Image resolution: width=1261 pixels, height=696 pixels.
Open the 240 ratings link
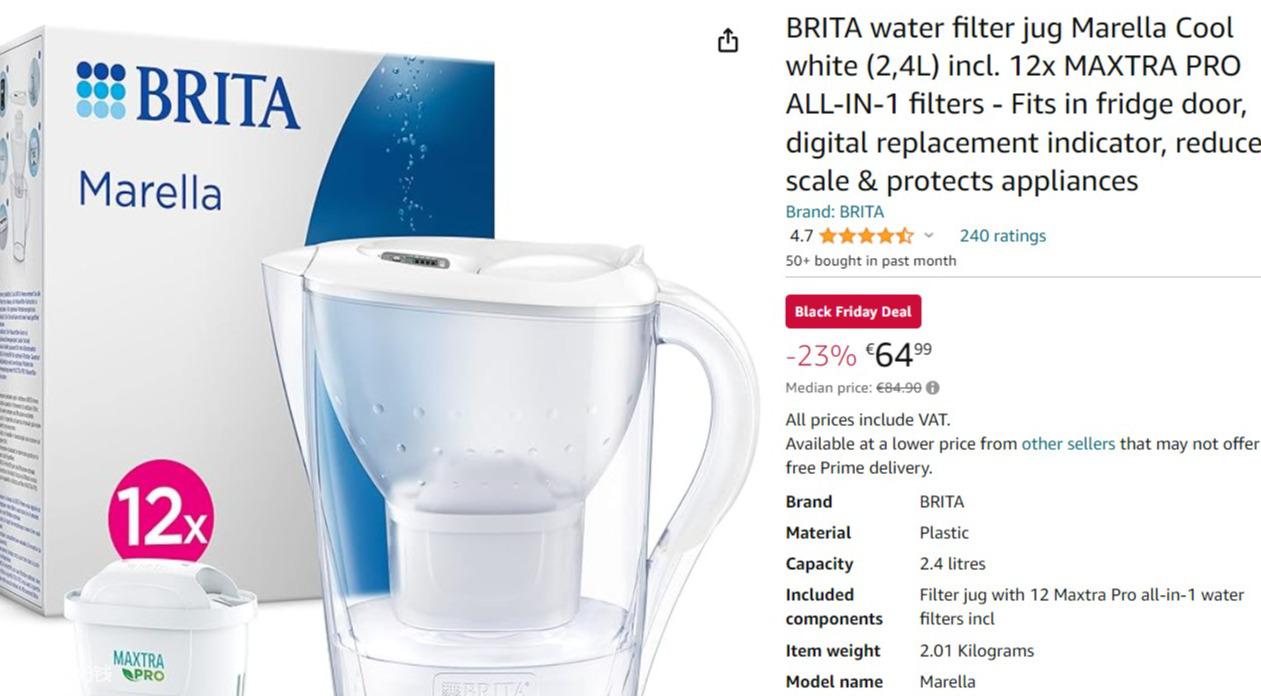coord(1002,236)
